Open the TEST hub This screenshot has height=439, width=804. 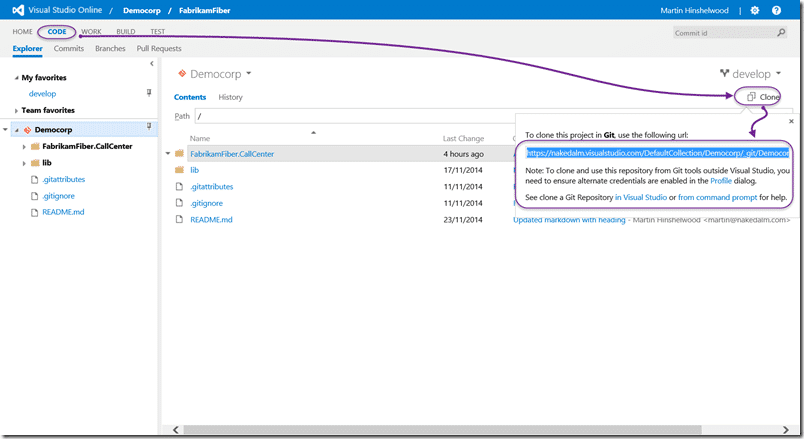pos(157,31)
